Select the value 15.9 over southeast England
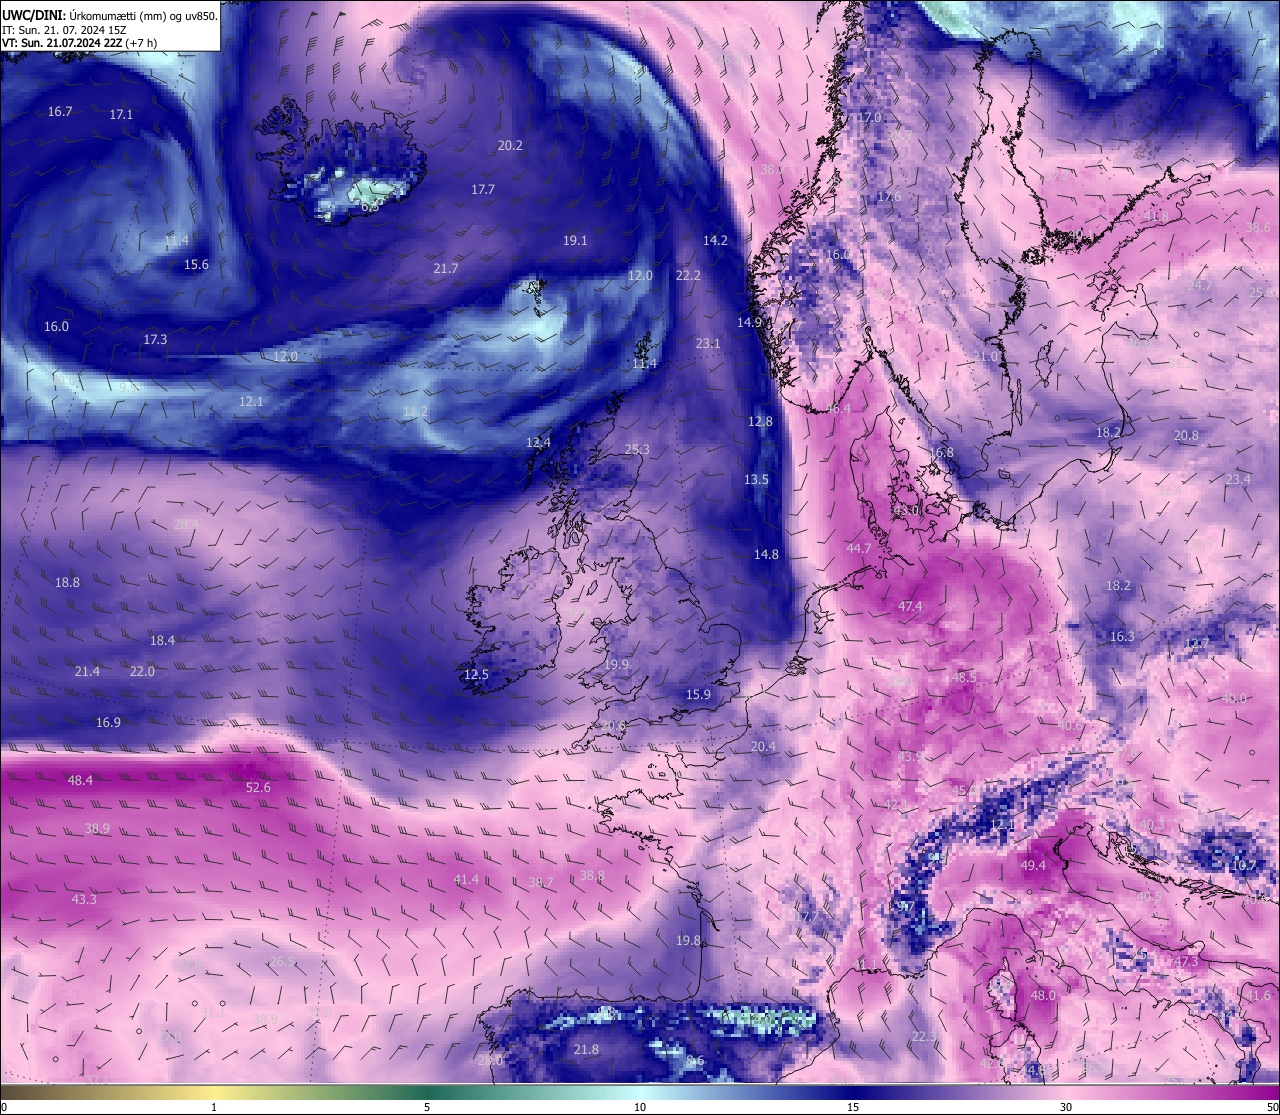The width and height of the screenshot is (1280, 1115). (x=698, y=695)
